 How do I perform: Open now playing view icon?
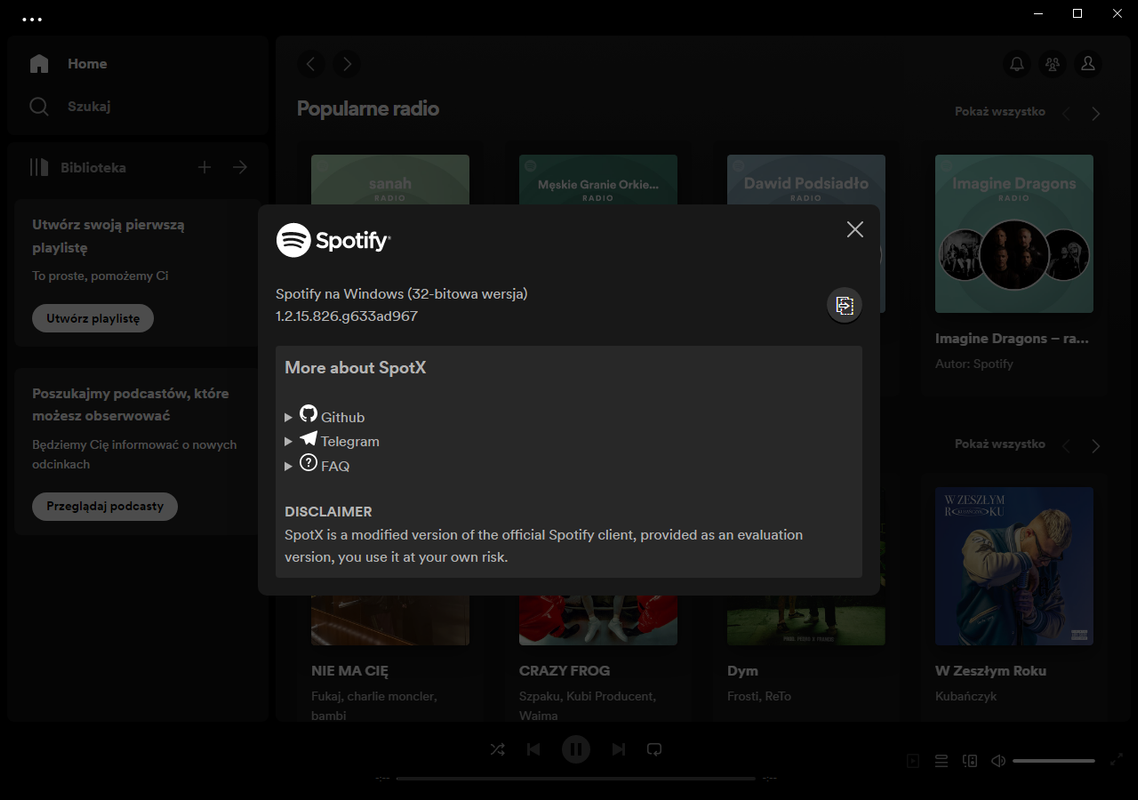[x=913, y=761]
